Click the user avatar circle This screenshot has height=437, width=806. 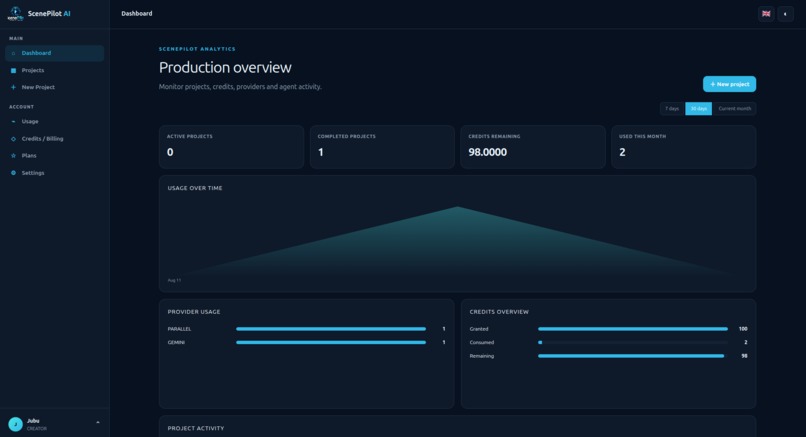tap(15, 424)
